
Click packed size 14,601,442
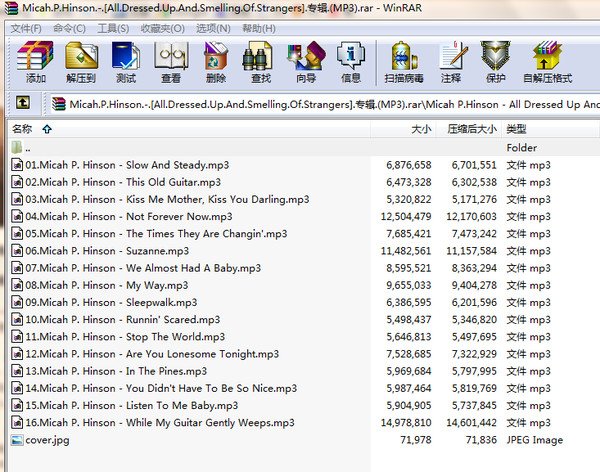[471, 423]
